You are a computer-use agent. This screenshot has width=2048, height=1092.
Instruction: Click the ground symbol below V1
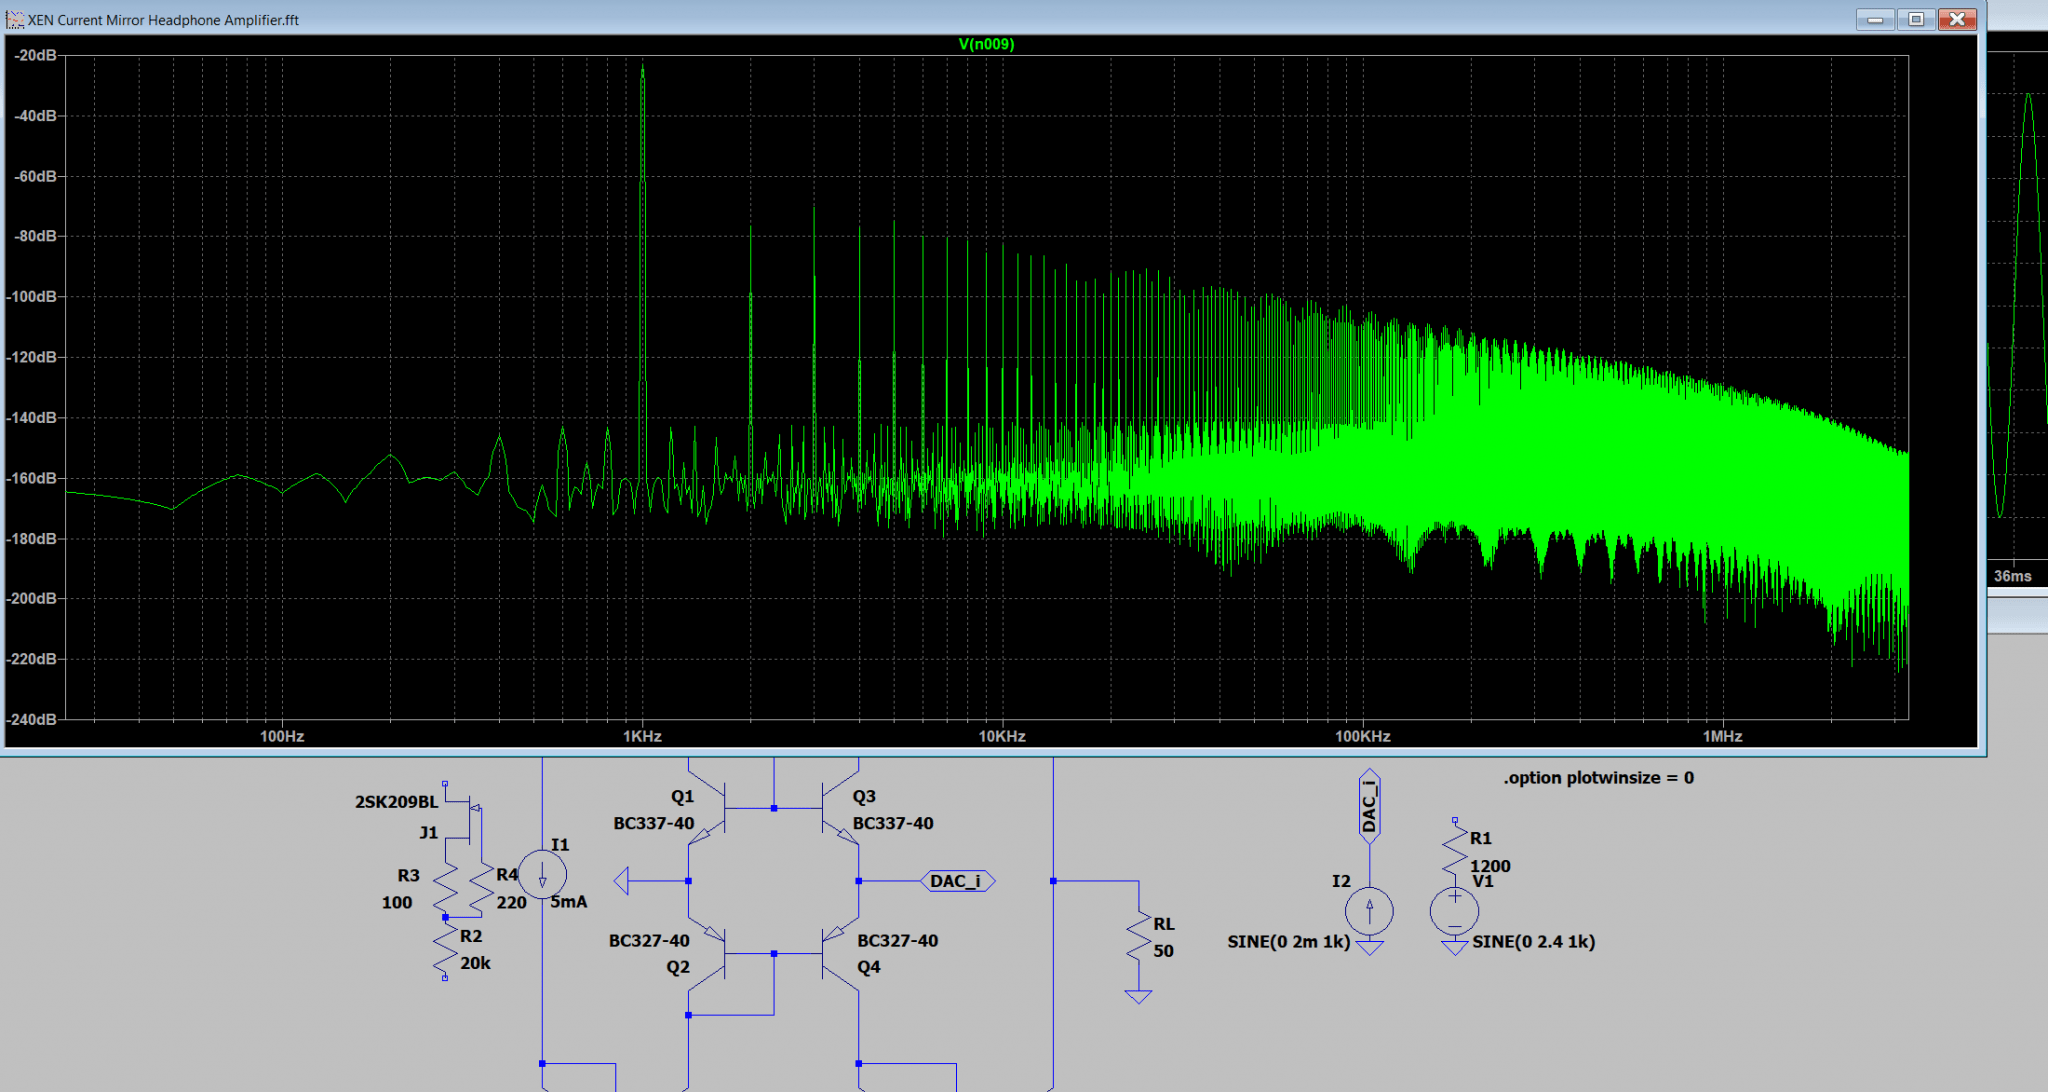(x=1454, y=947)
